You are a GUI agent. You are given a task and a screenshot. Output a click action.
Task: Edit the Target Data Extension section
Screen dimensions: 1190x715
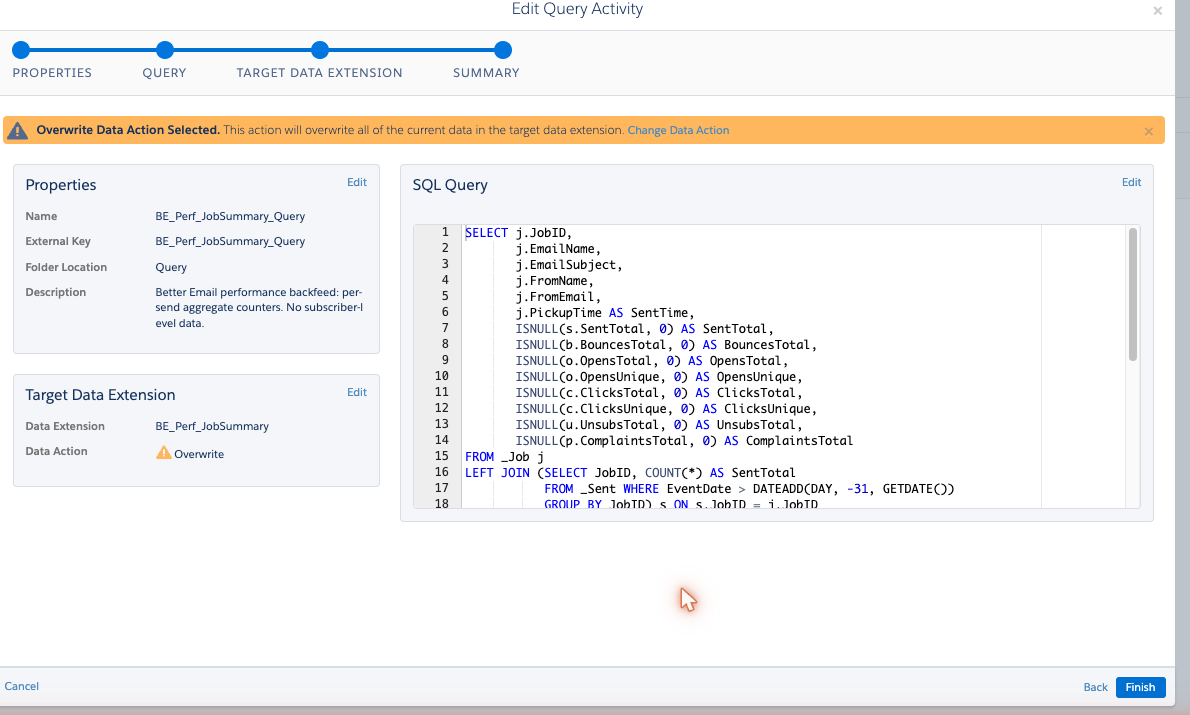click(357, 392)
